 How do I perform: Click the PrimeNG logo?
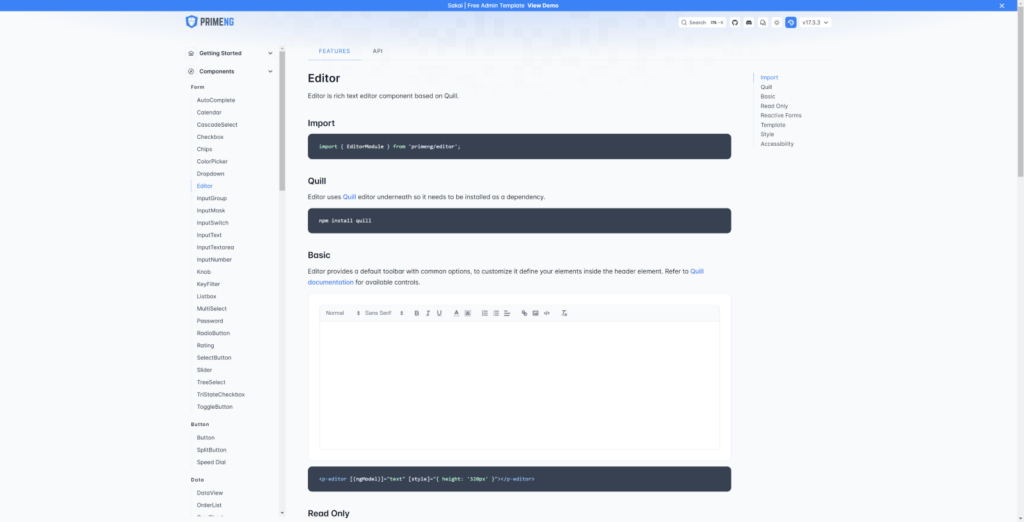pos(210,22)
